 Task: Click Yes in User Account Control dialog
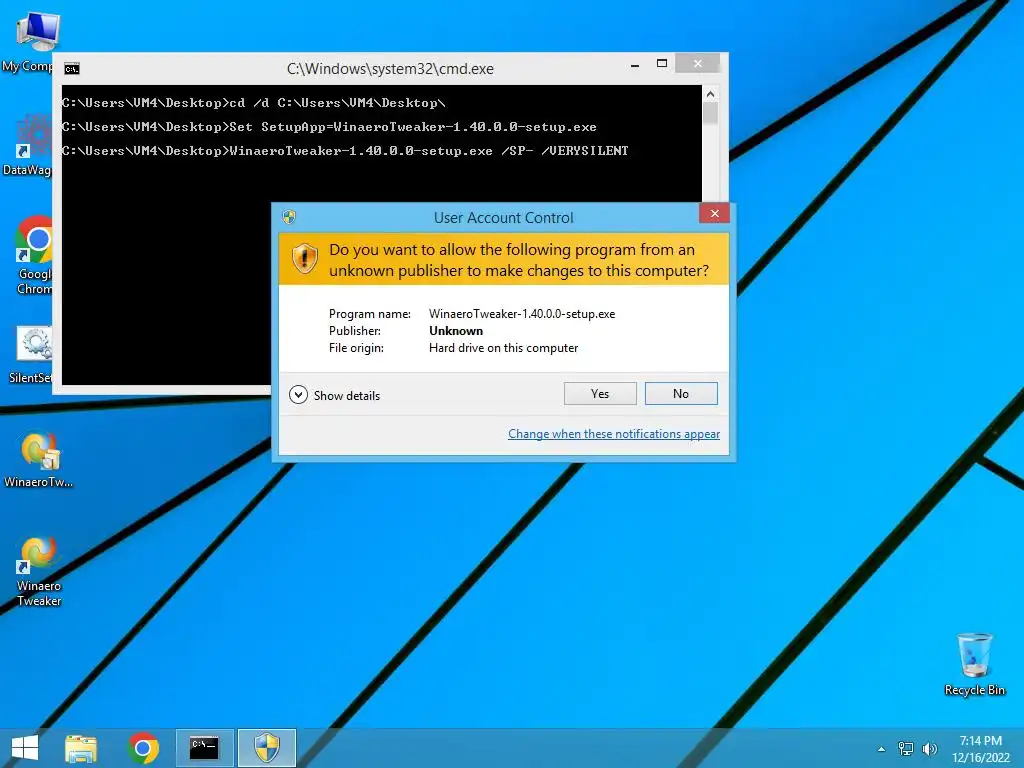tap(600, 394)
